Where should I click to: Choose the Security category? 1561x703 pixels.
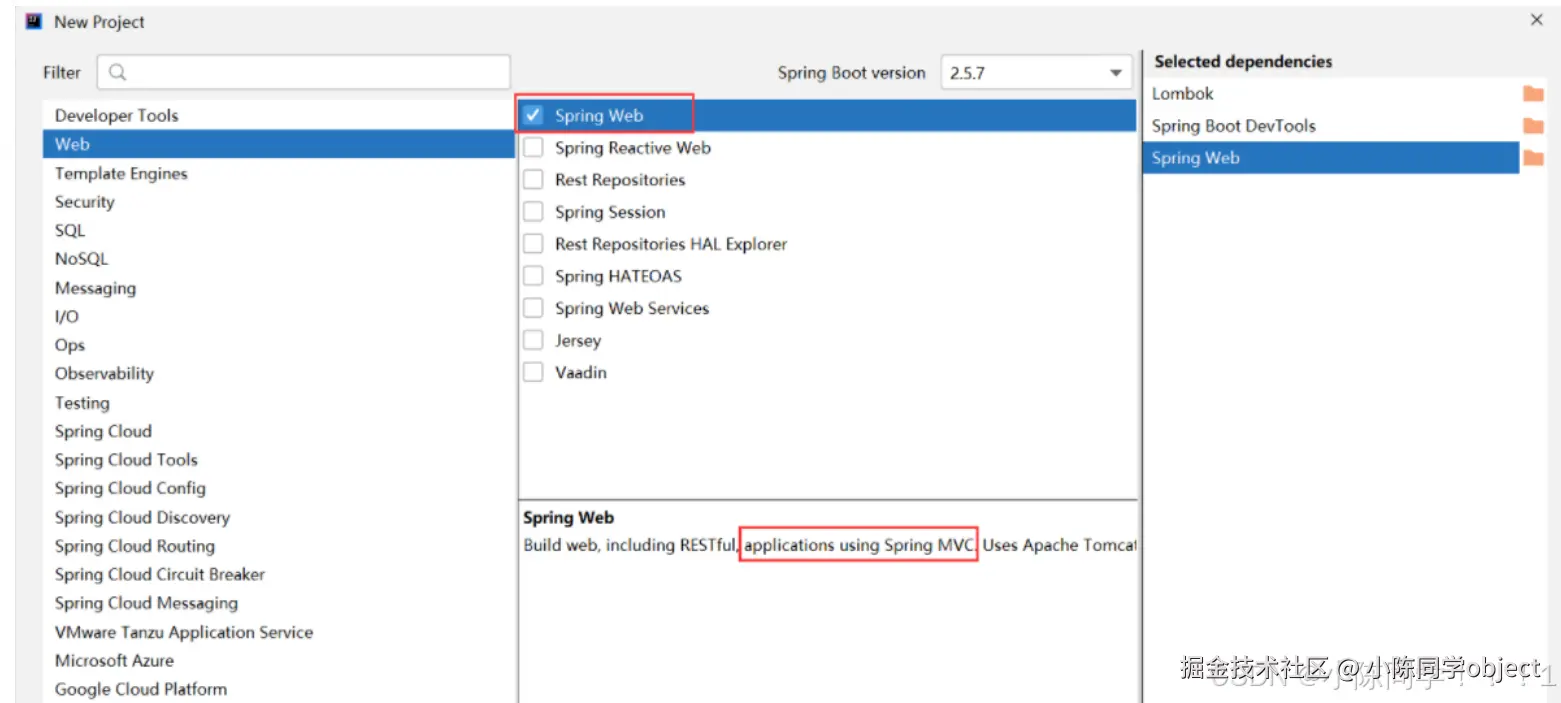[x=278, y=201]
